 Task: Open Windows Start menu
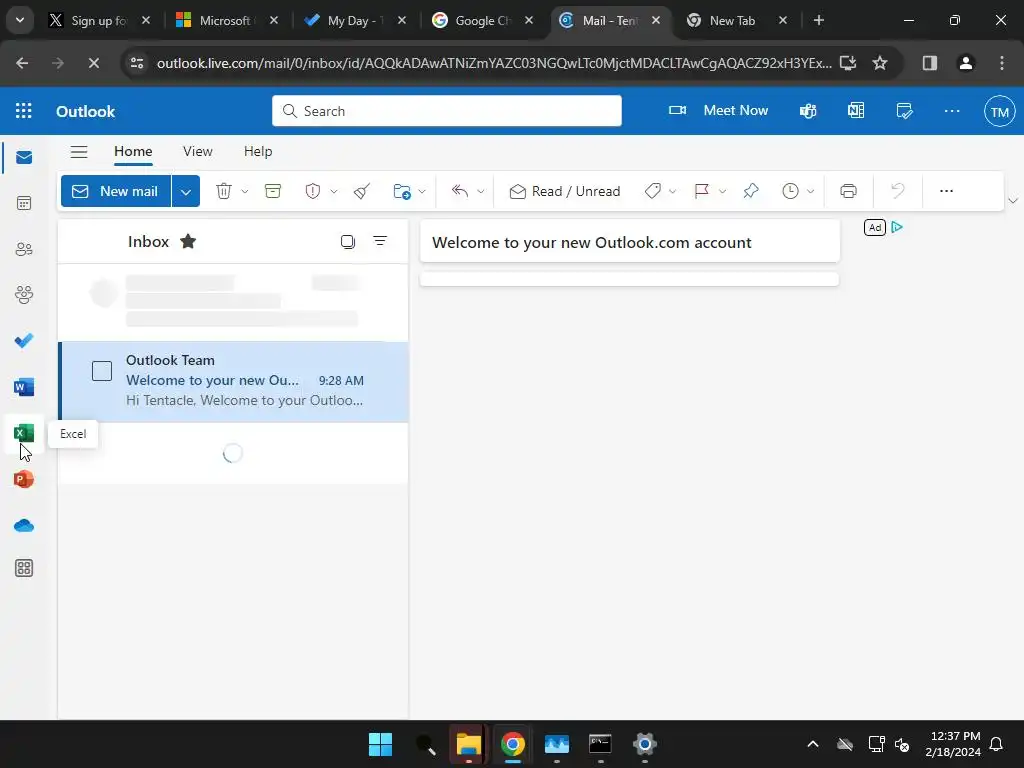(x=381, y=744)
